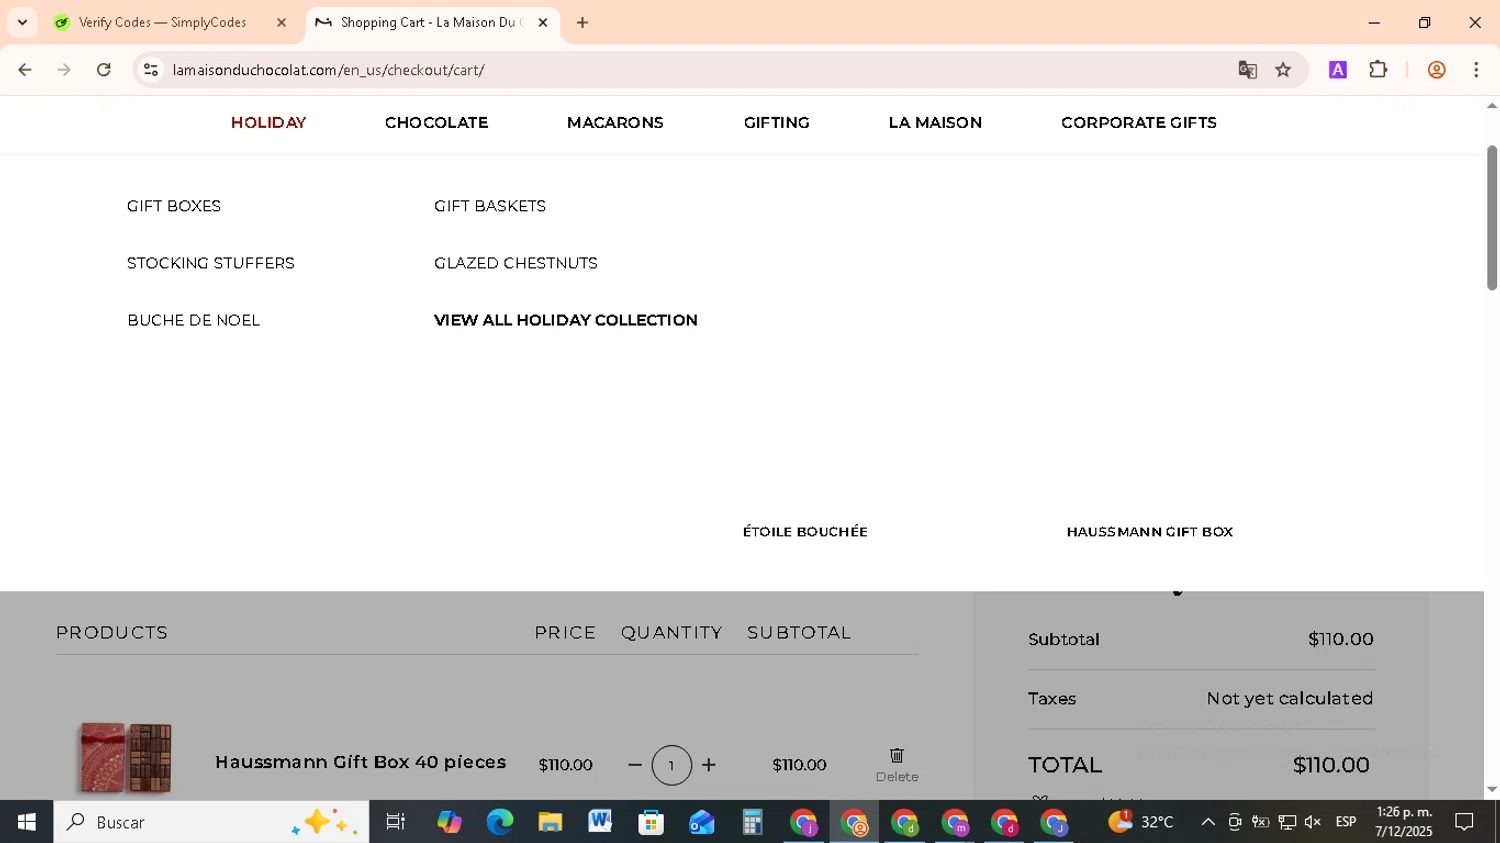Screen dimensions: 1500x843
Task: Open Microsoft Store from taskbar
Action: point(651,822)
